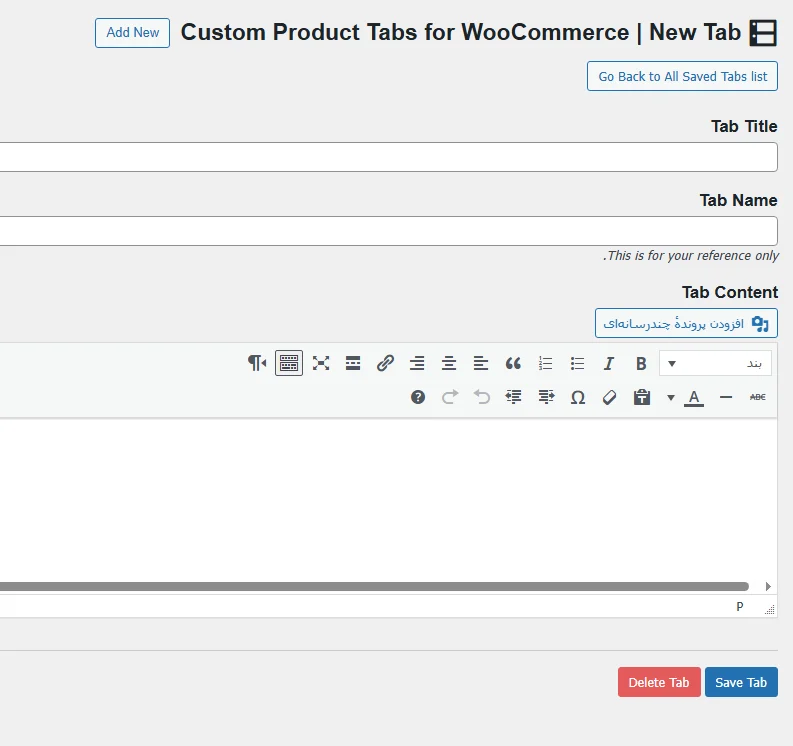The height and width of the screenshot is (746, 793).
Task: Go Back to All Saved Tabs list
Action: 682,76
